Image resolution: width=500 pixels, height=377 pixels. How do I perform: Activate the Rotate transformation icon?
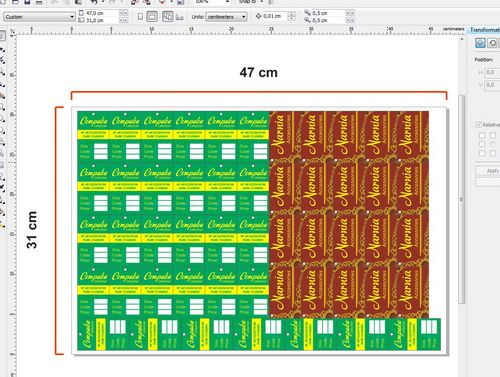(x=492, y=43)
